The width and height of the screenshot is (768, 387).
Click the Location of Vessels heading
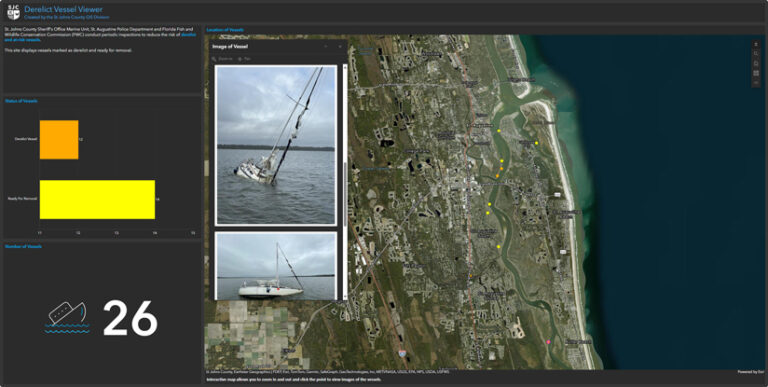pos(225,30)
